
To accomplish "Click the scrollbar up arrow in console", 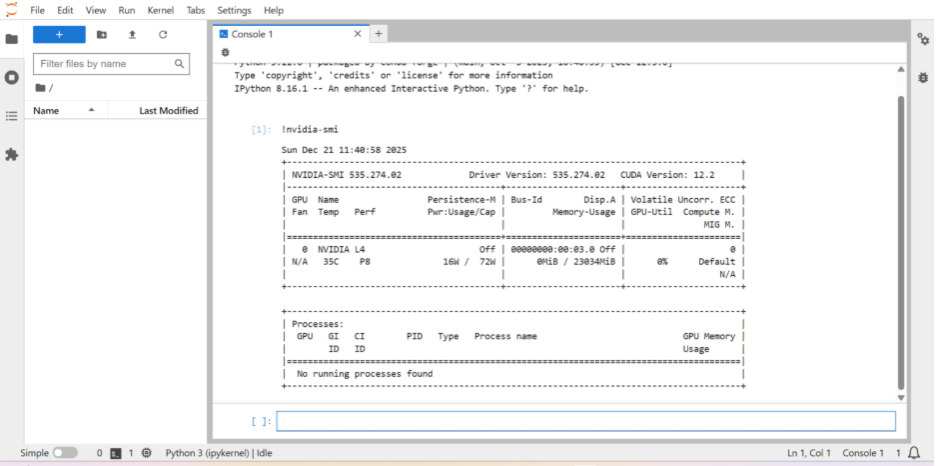I will coord(901,70).
